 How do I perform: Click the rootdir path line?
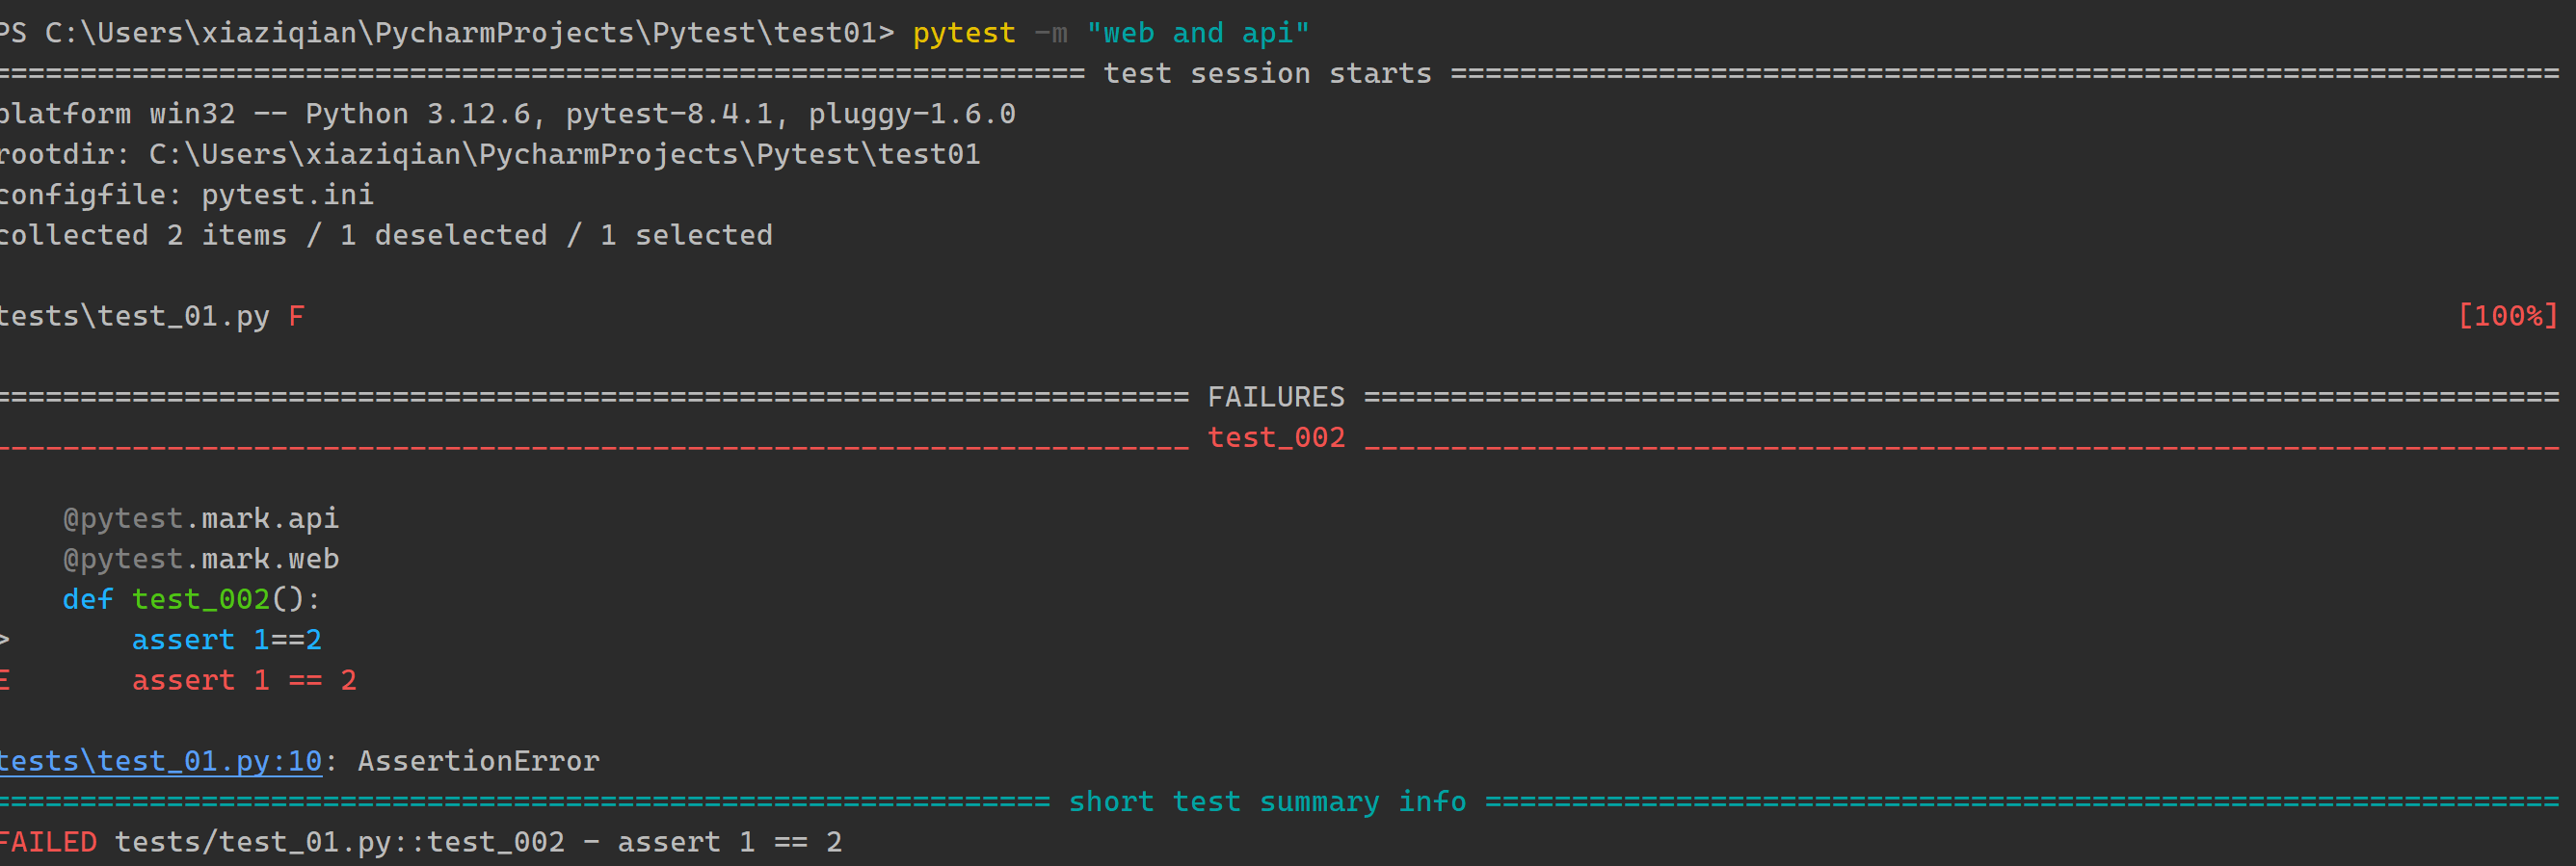point(490,154)
